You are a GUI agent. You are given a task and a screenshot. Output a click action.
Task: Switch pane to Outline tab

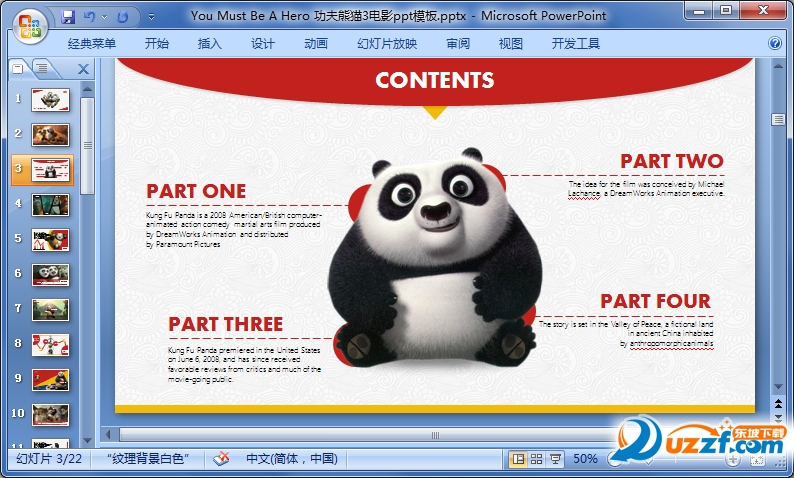coord(43,68)
